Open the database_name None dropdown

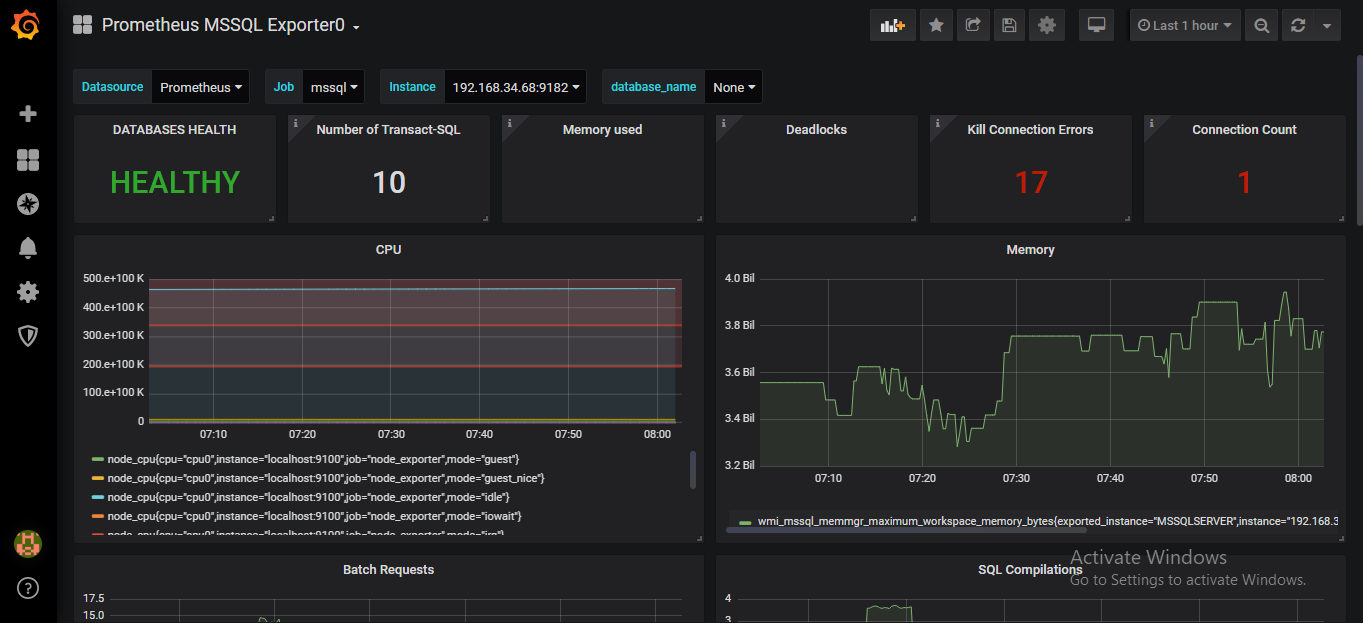coord(734,87)
